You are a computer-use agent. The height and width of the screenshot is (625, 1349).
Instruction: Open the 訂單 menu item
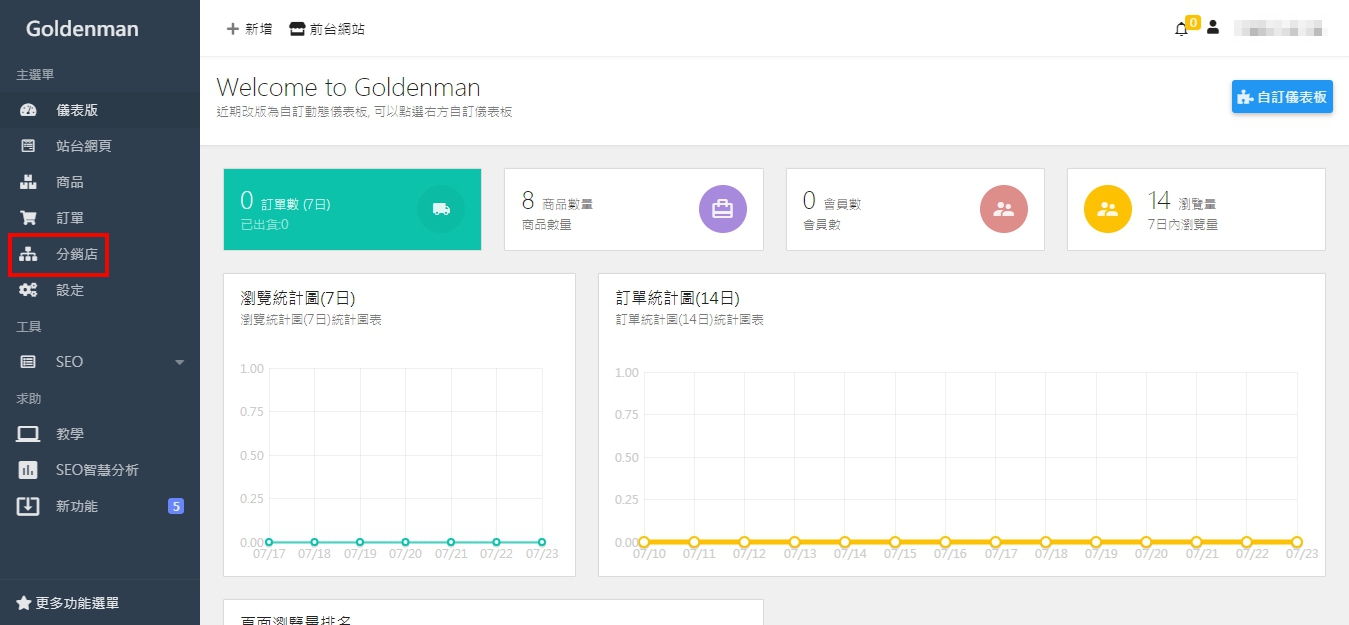[100, 218]
